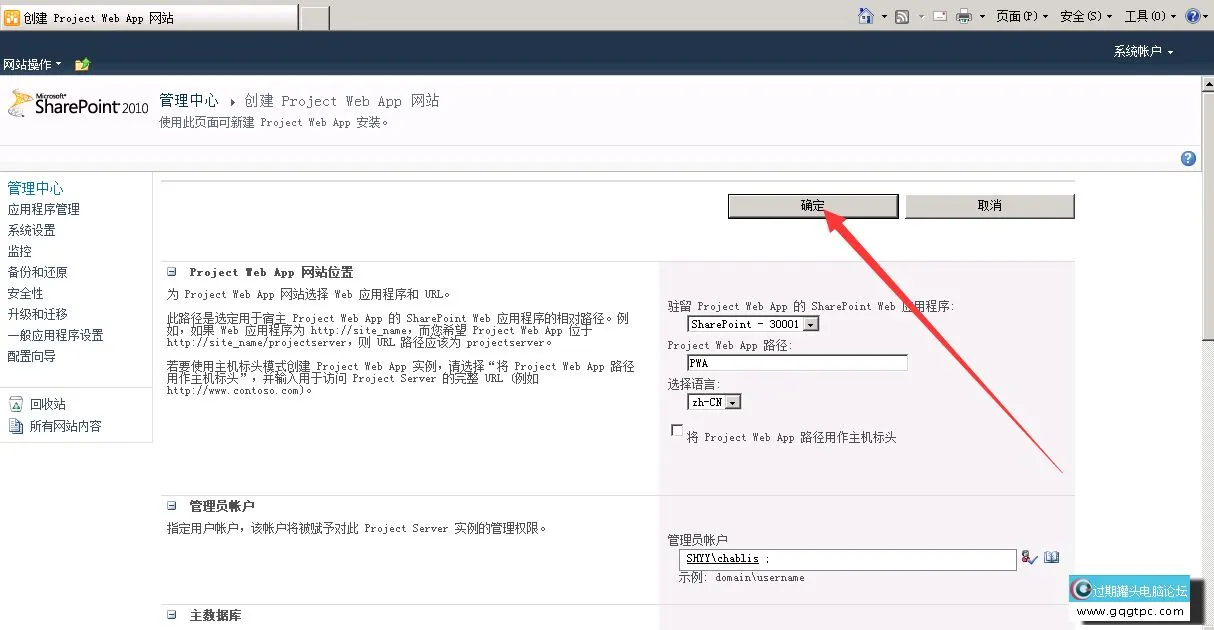
Task: Click the Check Names icon beside administrator account
Action: [1029, 558]
